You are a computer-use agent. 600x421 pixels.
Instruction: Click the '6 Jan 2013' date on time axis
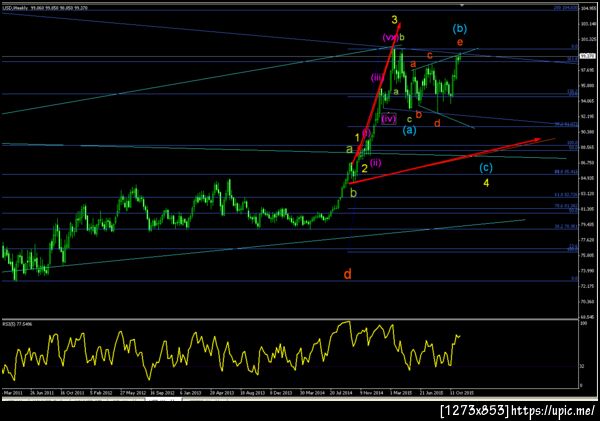pyautogui.click(x=190, y=393)
